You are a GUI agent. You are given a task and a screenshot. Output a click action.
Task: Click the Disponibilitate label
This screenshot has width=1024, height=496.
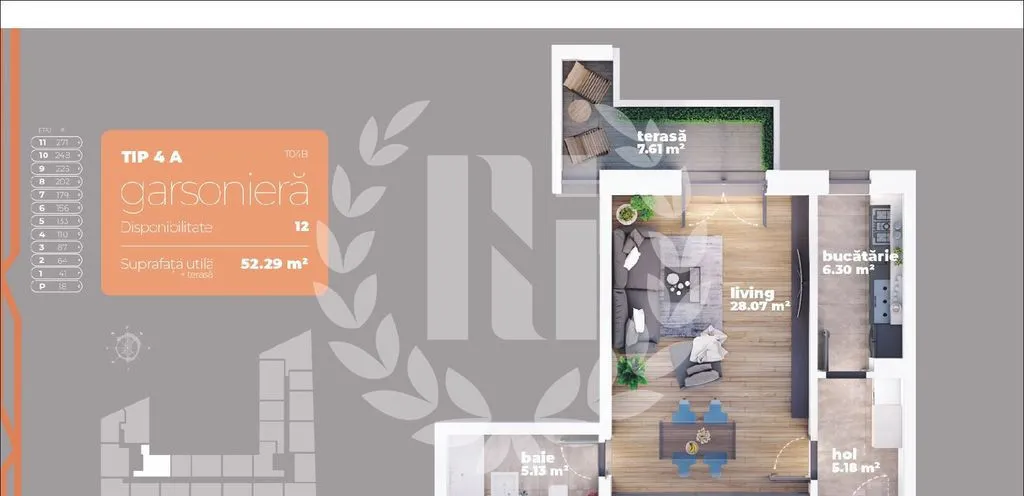[166, 227]
